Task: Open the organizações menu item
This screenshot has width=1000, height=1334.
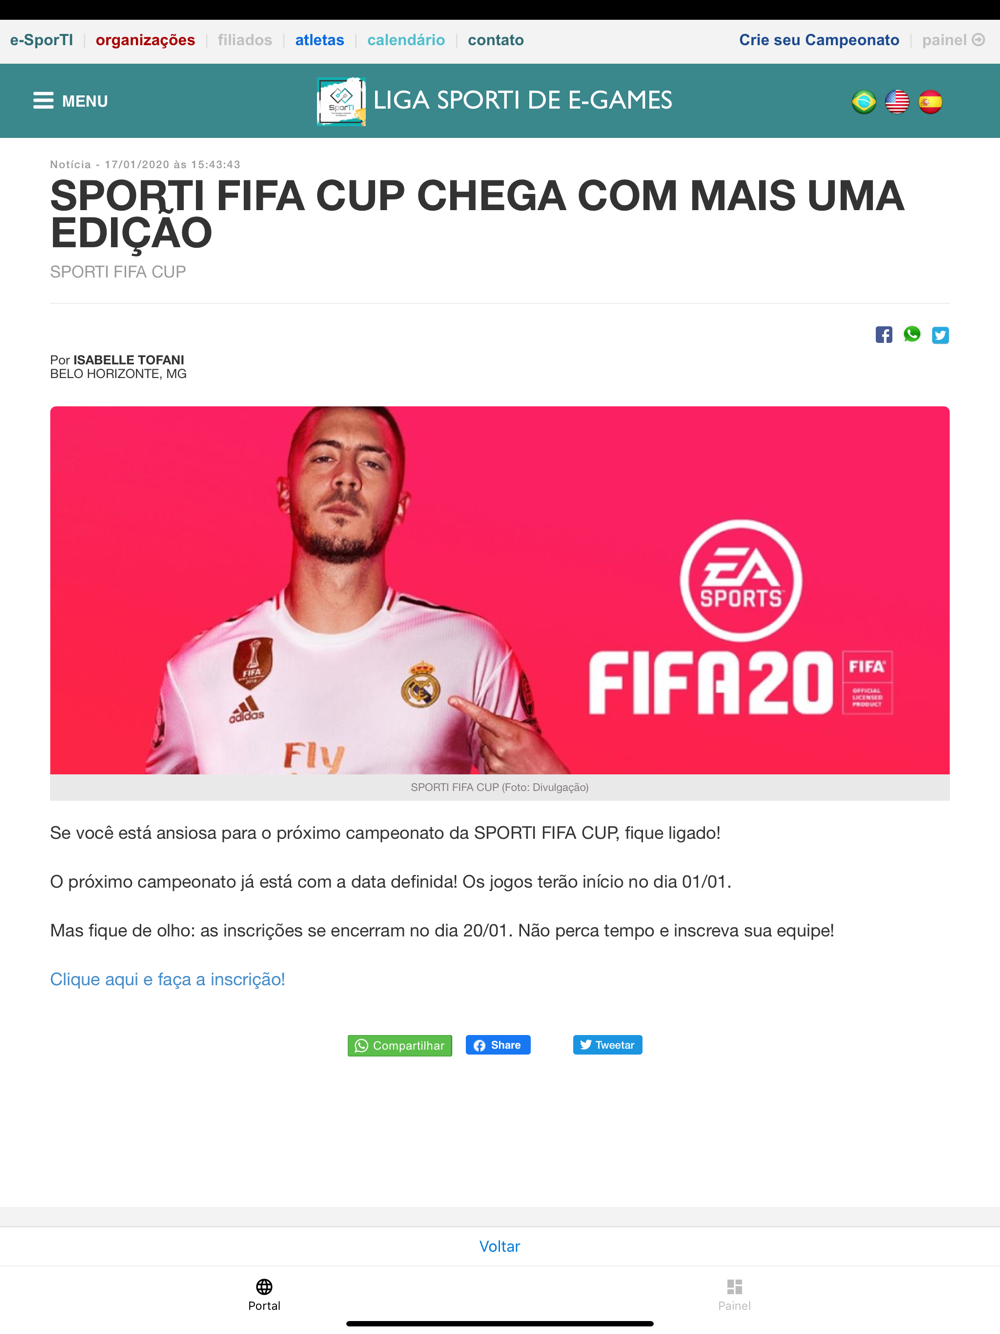Action: point(145,40)
